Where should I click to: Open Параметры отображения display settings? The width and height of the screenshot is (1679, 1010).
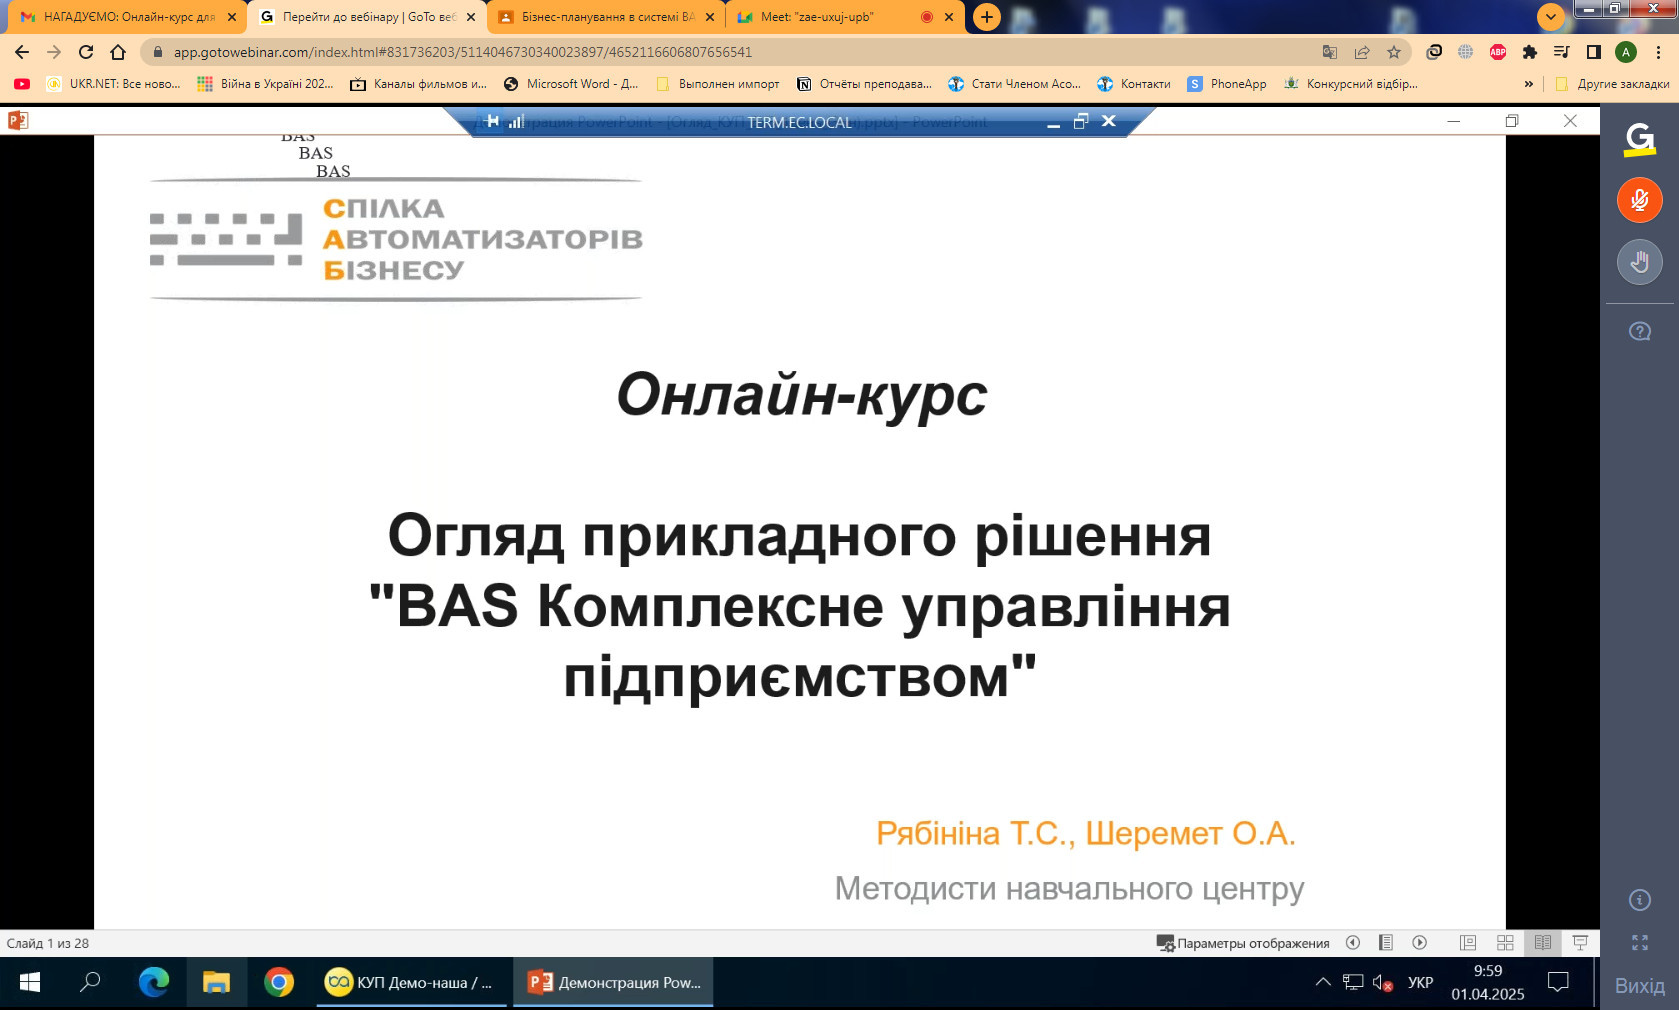coord(1243,943)
